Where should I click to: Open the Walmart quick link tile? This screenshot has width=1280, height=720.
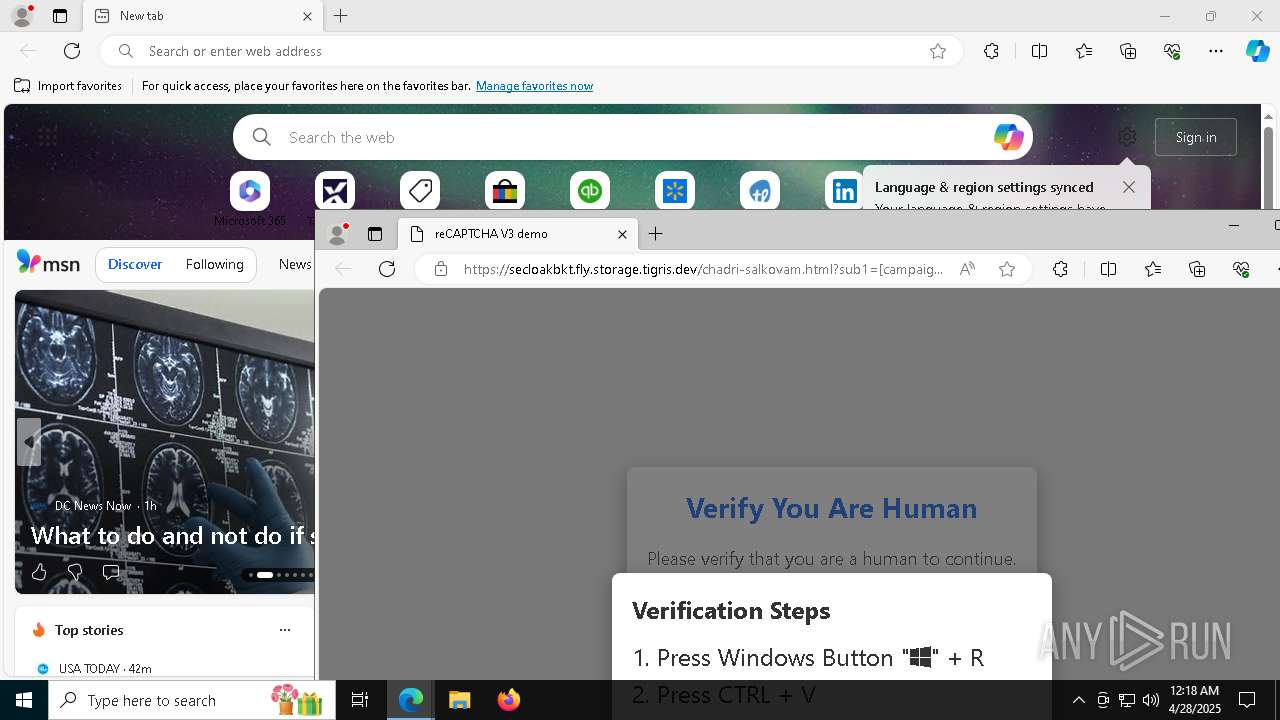(x=675, y=191)
